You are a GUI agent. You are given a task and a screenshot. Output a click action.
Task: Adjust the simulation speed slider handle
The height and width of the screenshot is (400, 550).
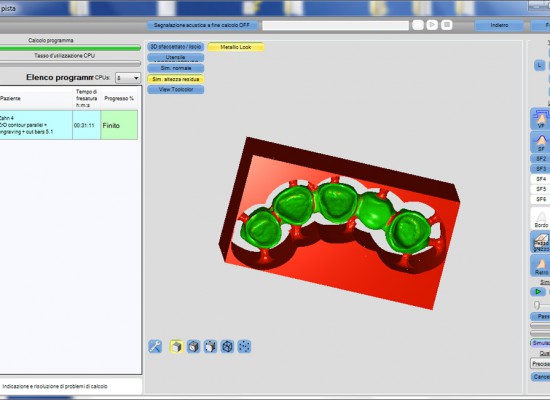tap(537, 305)
